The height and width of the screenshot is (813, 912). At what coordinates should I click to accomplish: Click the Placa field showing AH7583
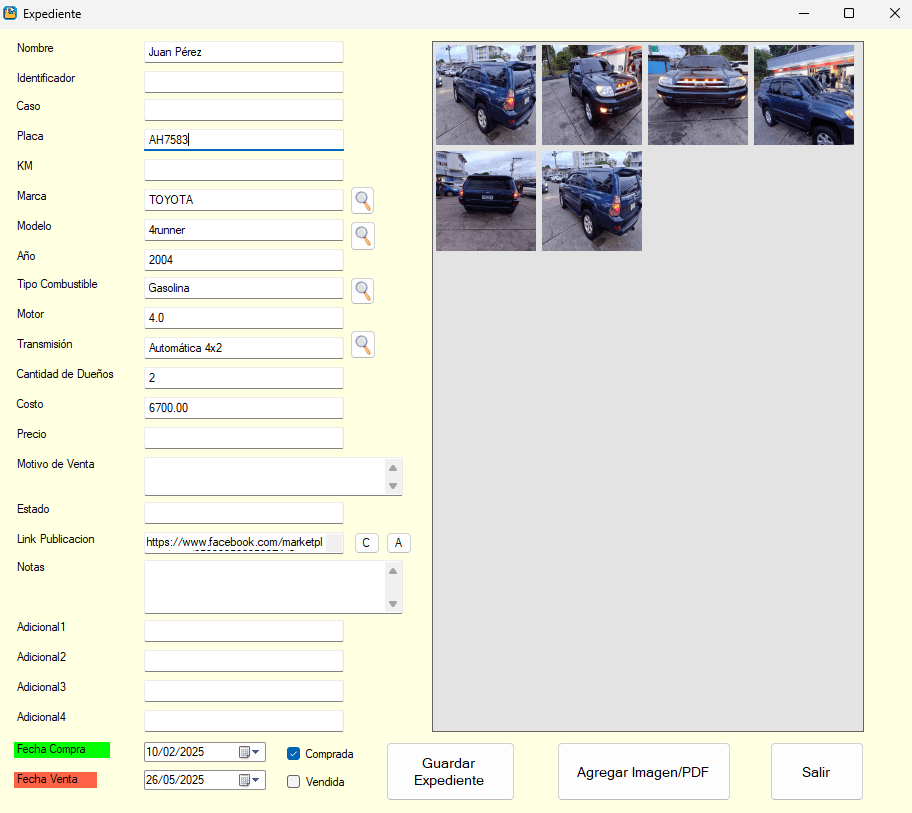pyautogui.click(x=244, y=140)
